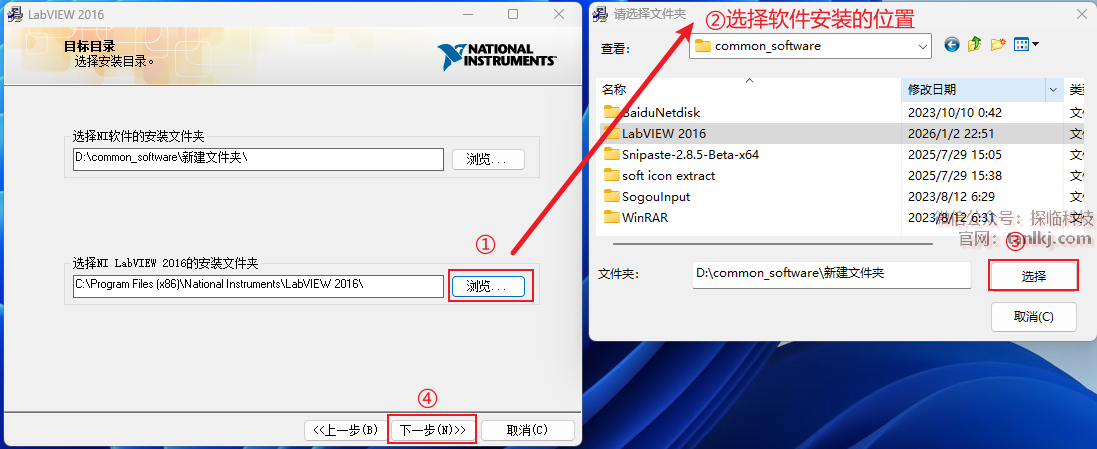
Task: Click the 2025/7/29 15:05 date cell
Action: click(x=955, y=155)
